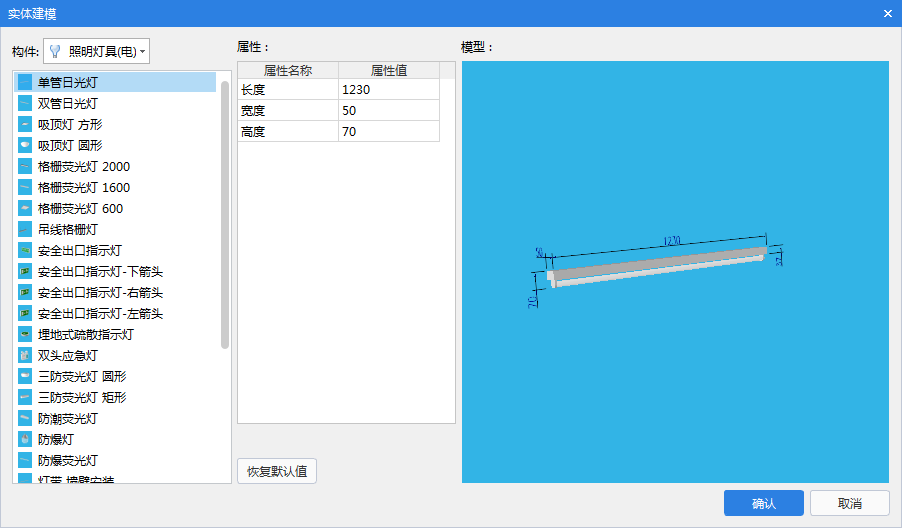
Task: Click the 属性值 column header
Action: (x=388, y=70)
